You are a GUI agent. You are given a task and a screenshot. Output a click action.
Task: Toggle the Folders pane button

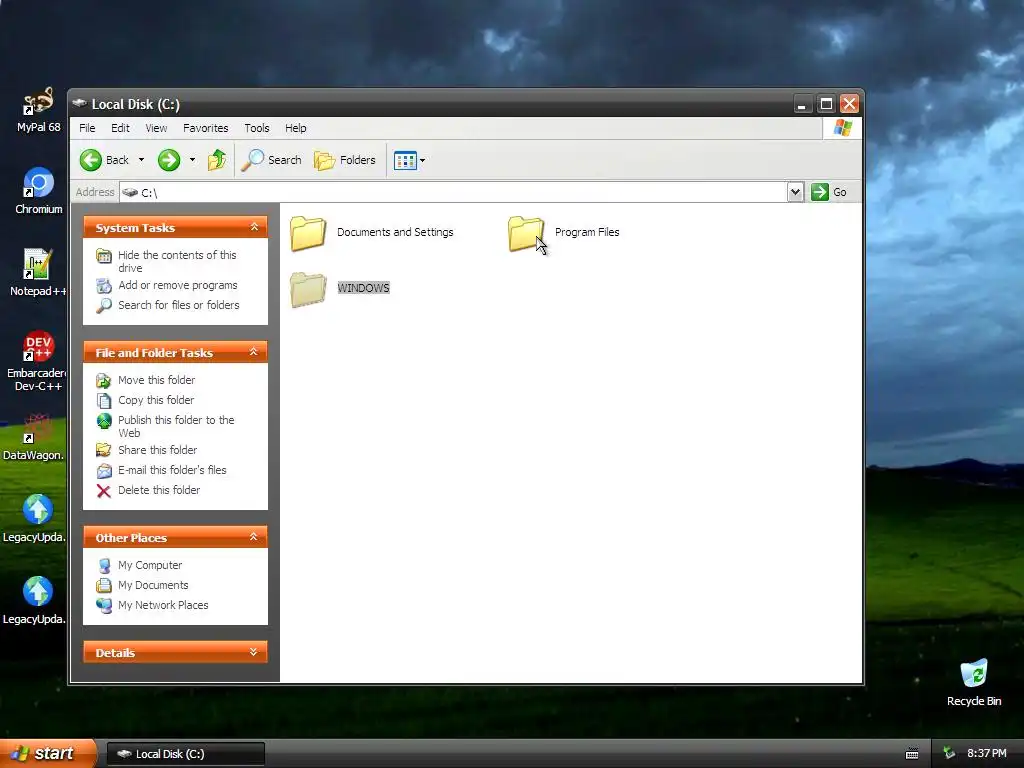345,160
